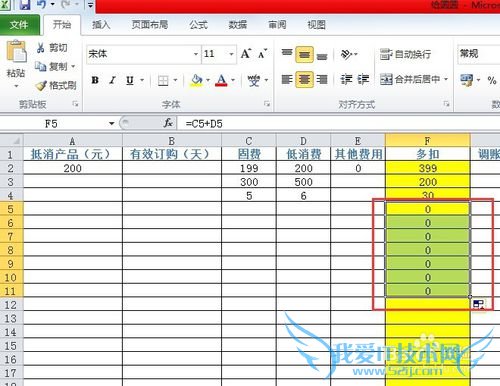Click the Copy button
The width and height of the screenshot is (500, 386).
coord(52,66)
